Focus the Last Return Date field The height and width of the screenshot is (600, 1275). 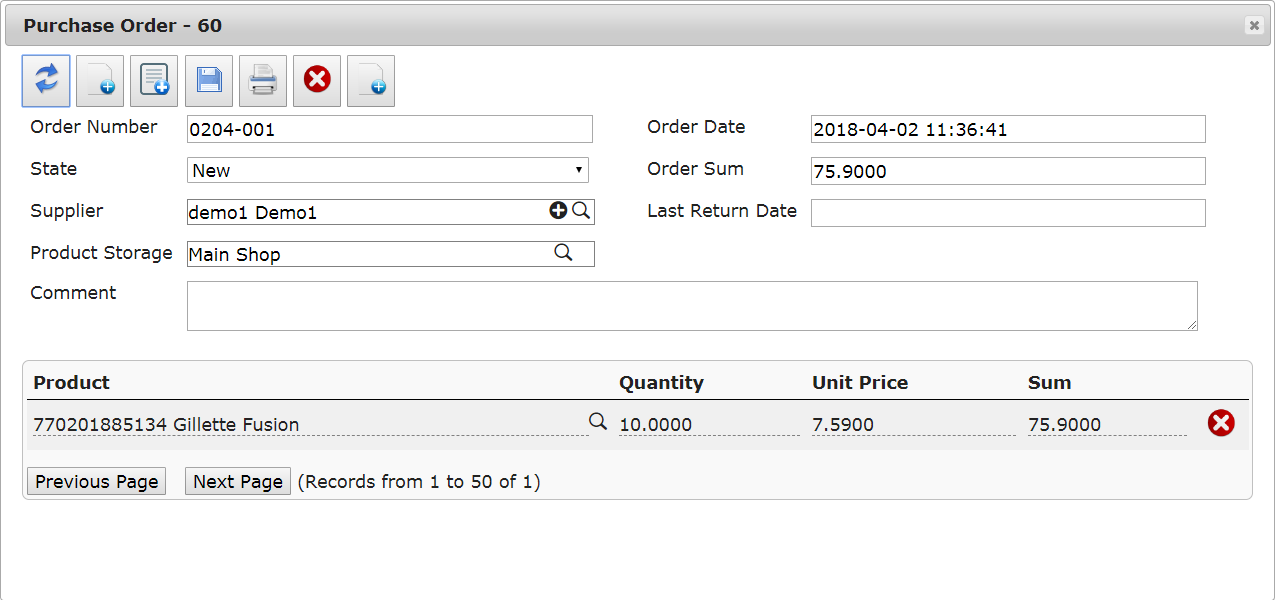point(1008,213)
